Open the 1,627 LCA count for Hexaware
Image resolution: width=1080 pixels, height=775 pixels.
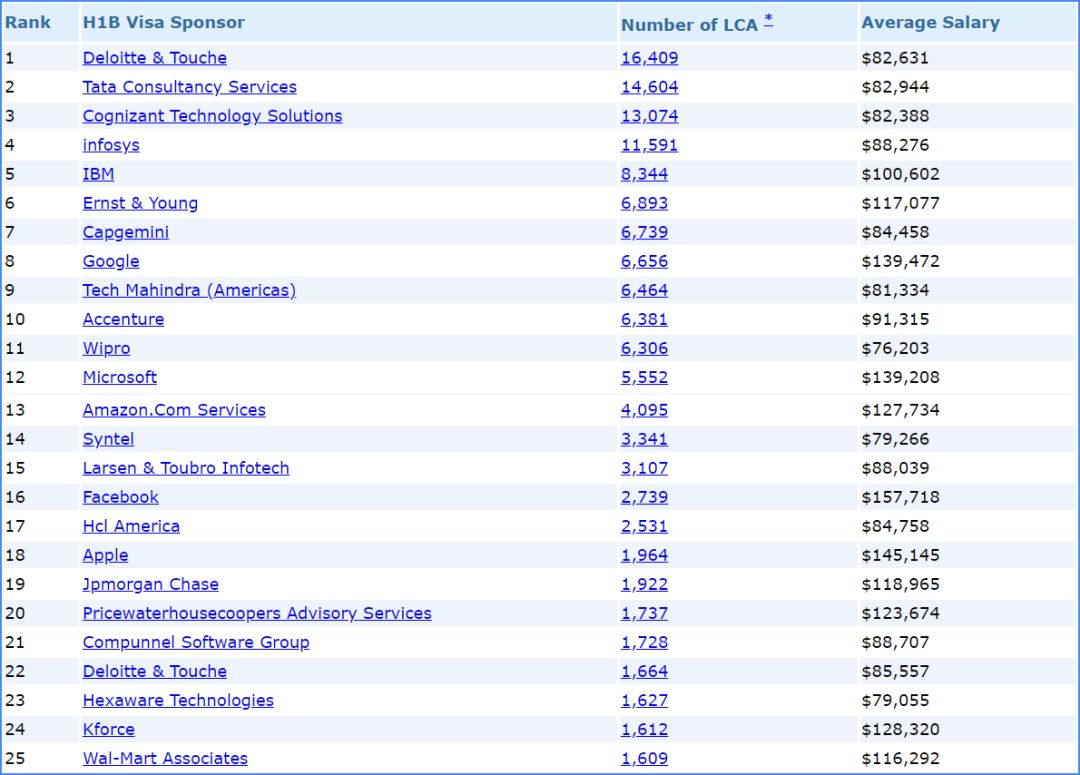tap(645, 700)
